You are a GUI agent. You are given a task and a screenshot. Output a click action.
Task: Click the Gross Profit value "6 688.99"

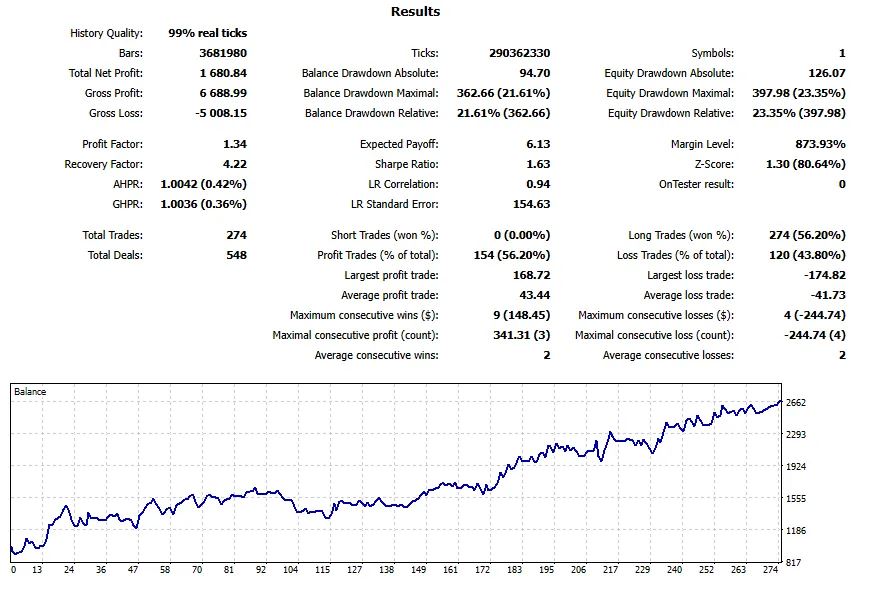tap(223, 93)
